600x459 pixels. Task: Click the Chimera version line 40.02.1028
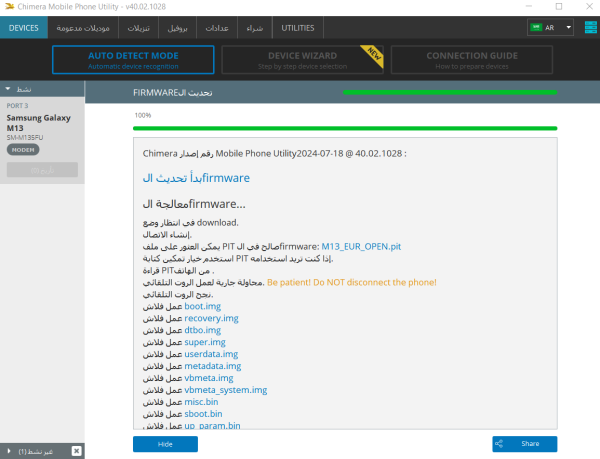pyautogui.click(x=274, y=154)
